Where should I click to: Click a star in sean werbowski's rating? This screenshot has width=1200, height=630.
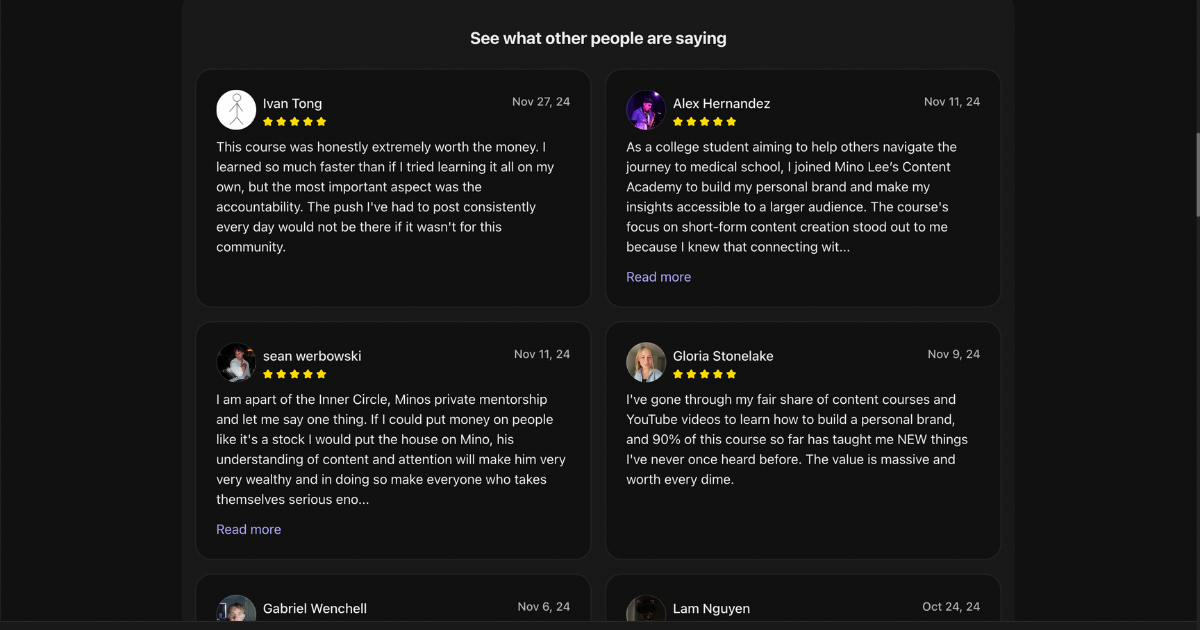[x=295, y=373]
